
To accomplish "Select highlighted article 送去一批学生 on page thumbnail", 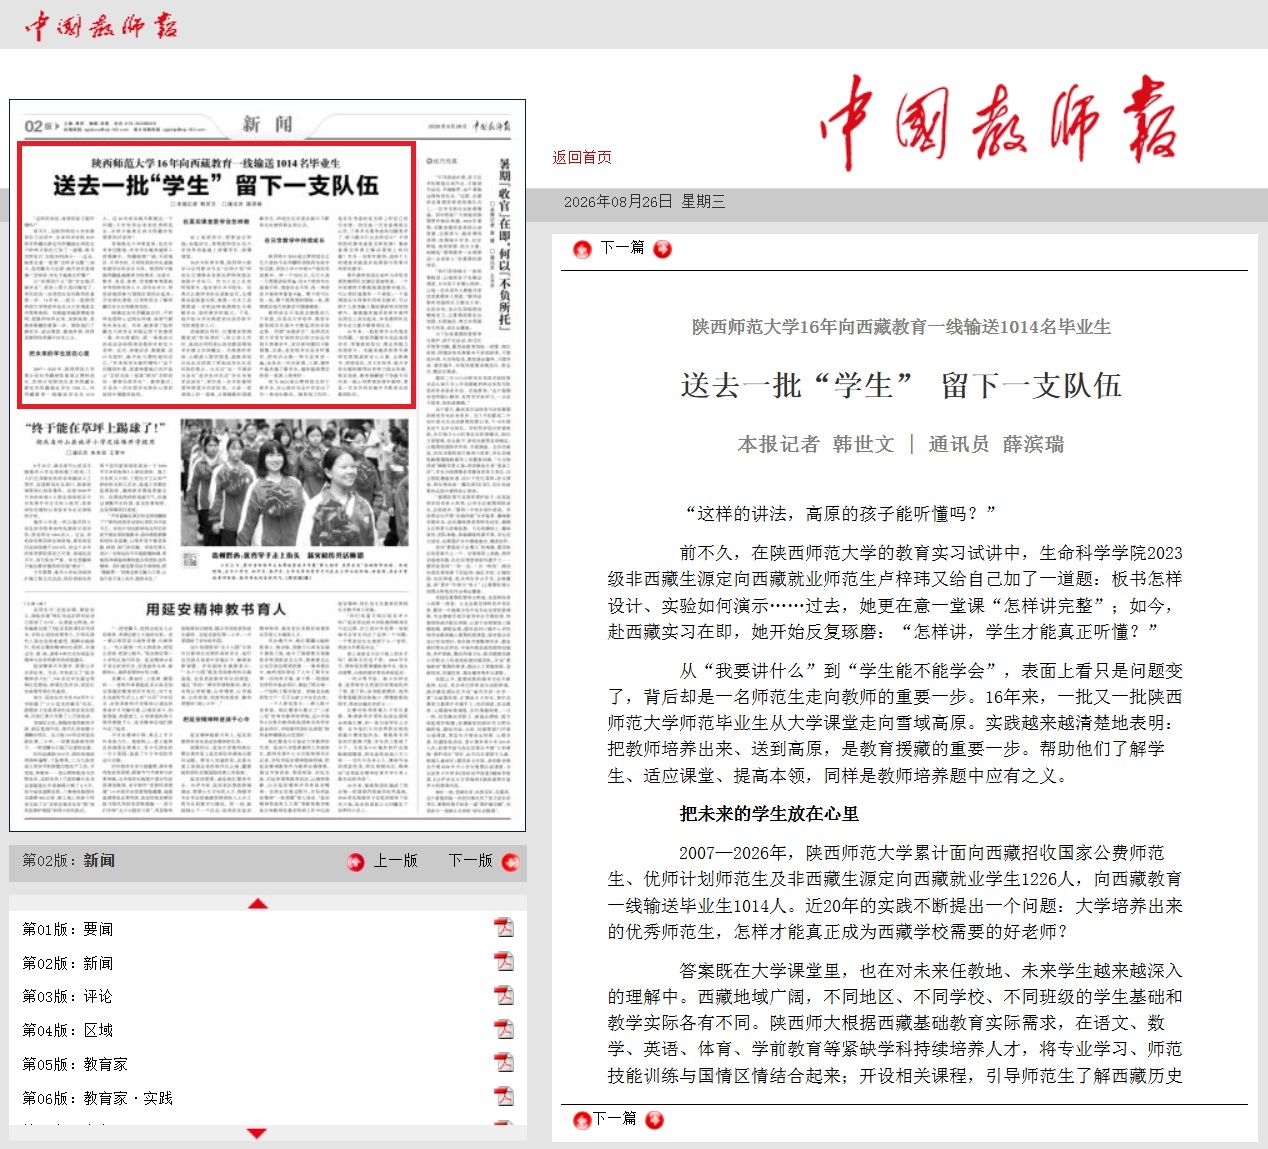I will tap(216, 275).
